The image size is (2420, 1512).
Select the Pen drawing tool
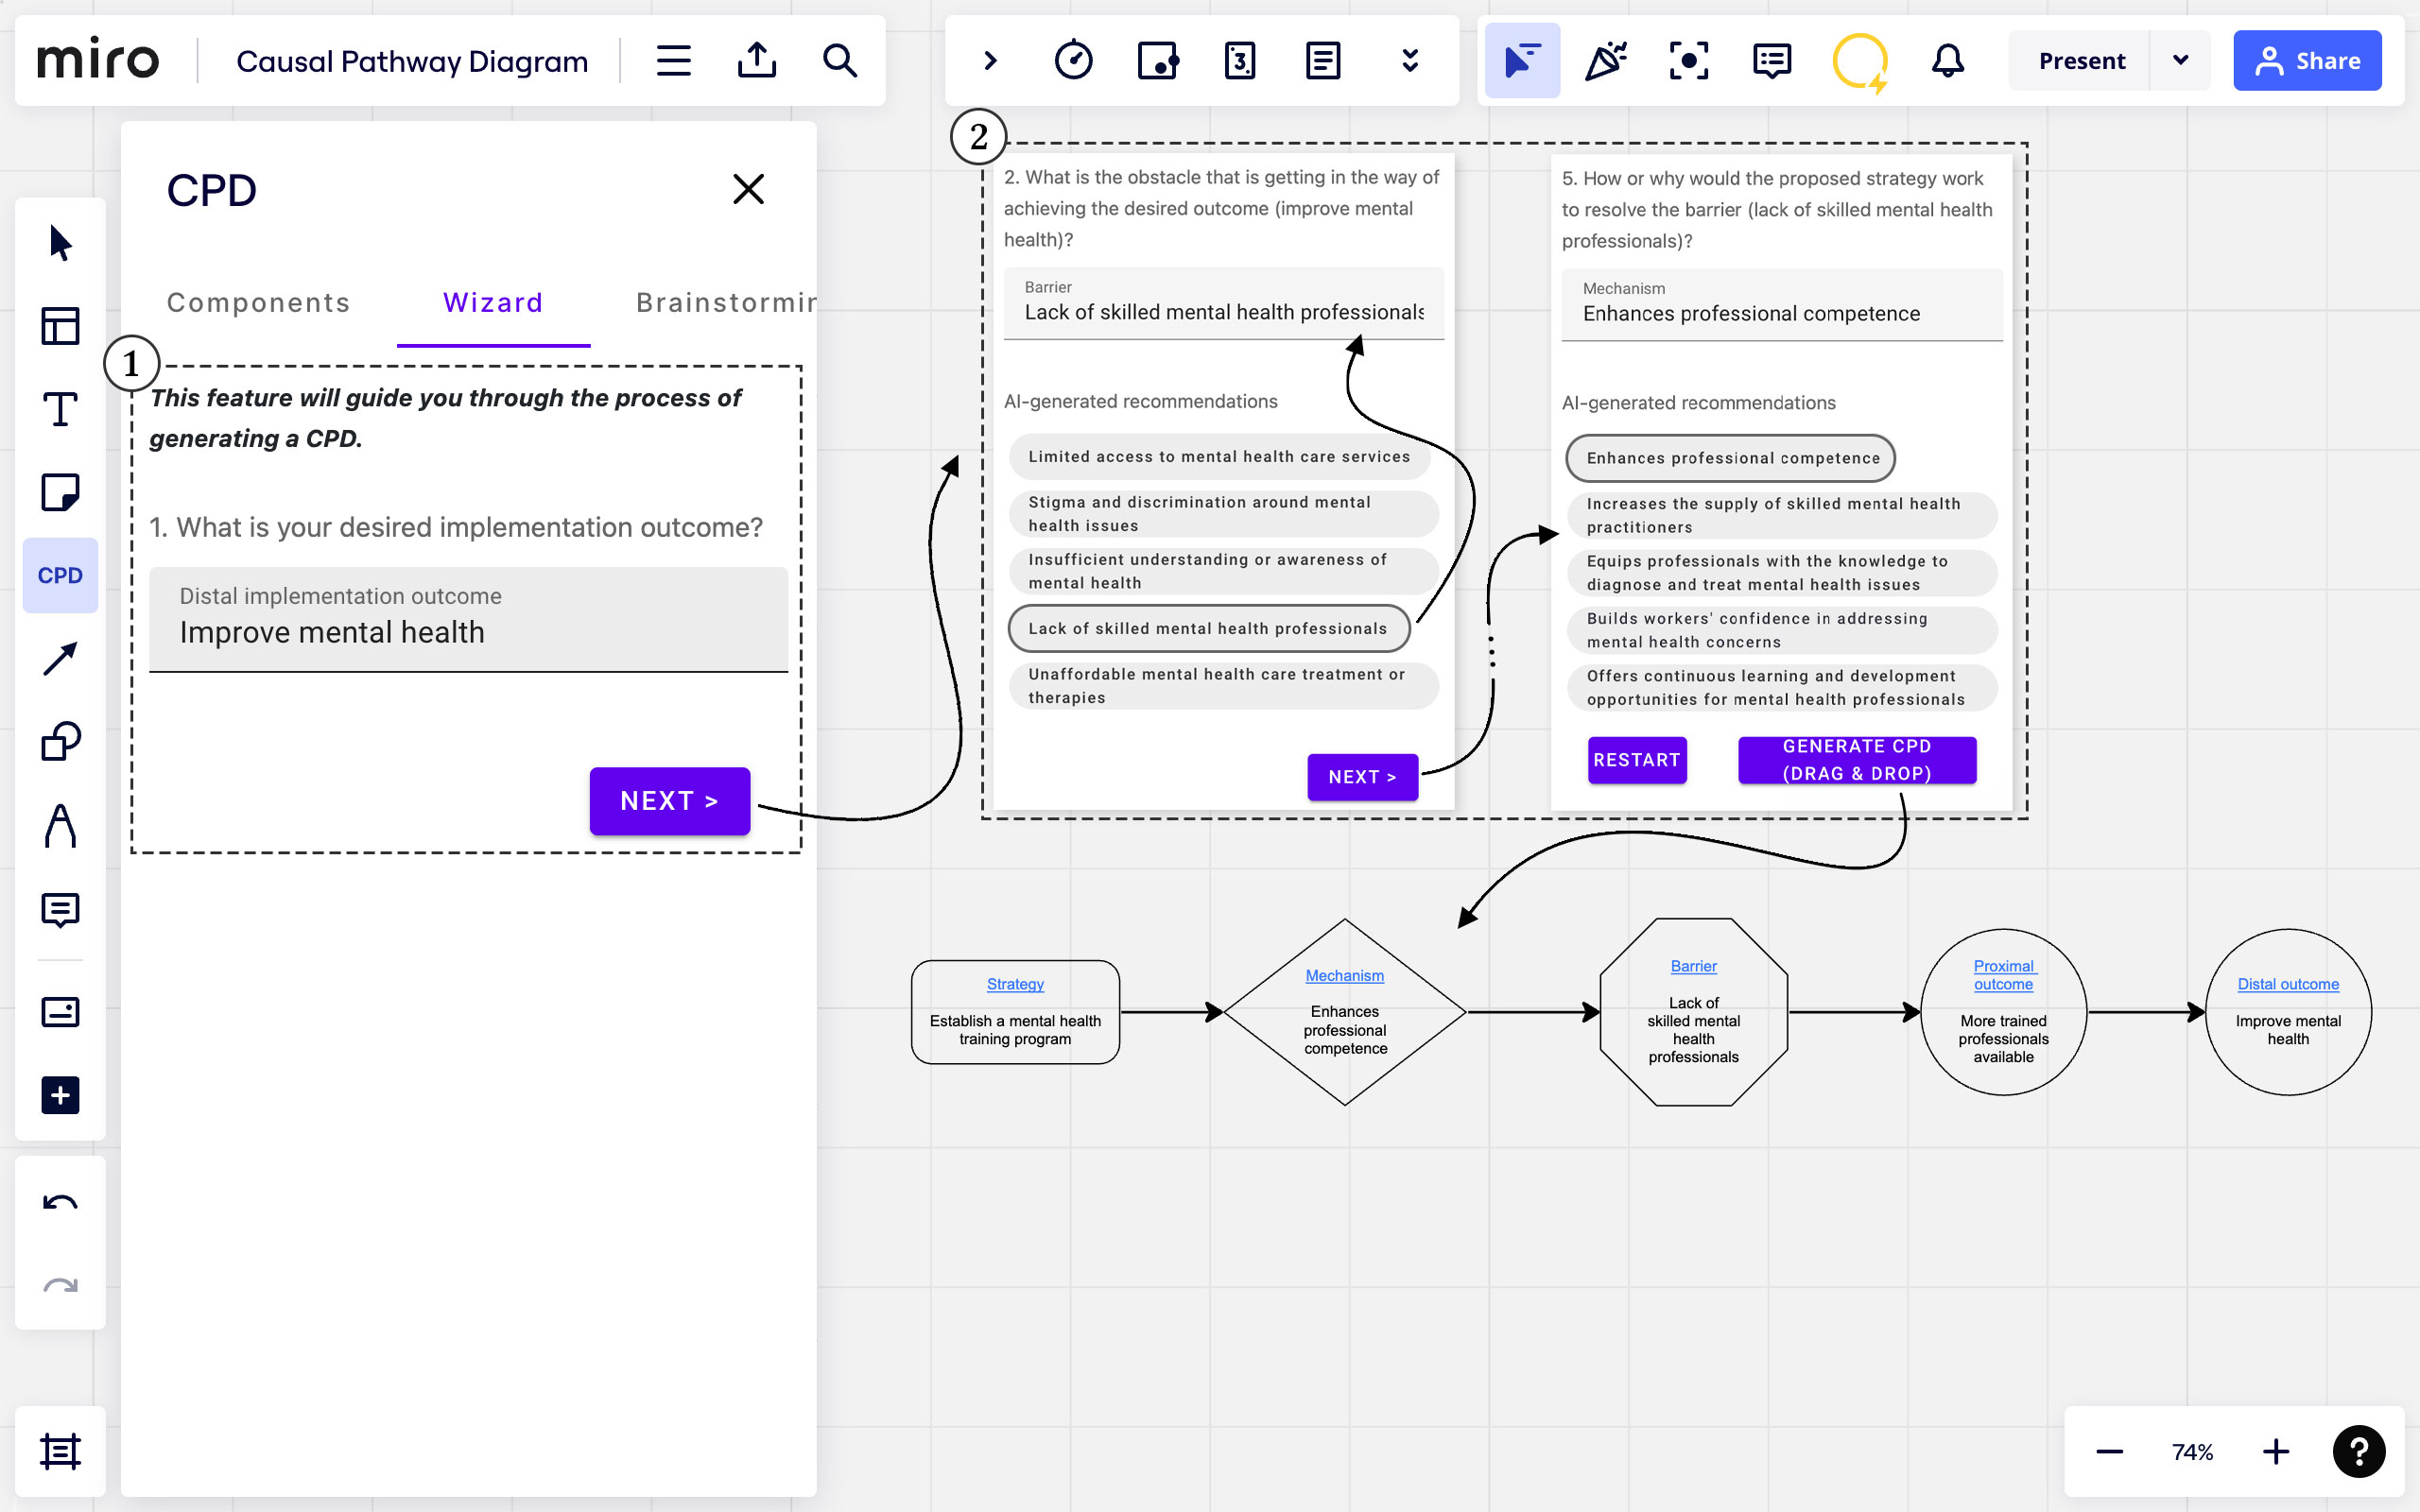coord(60,826)
